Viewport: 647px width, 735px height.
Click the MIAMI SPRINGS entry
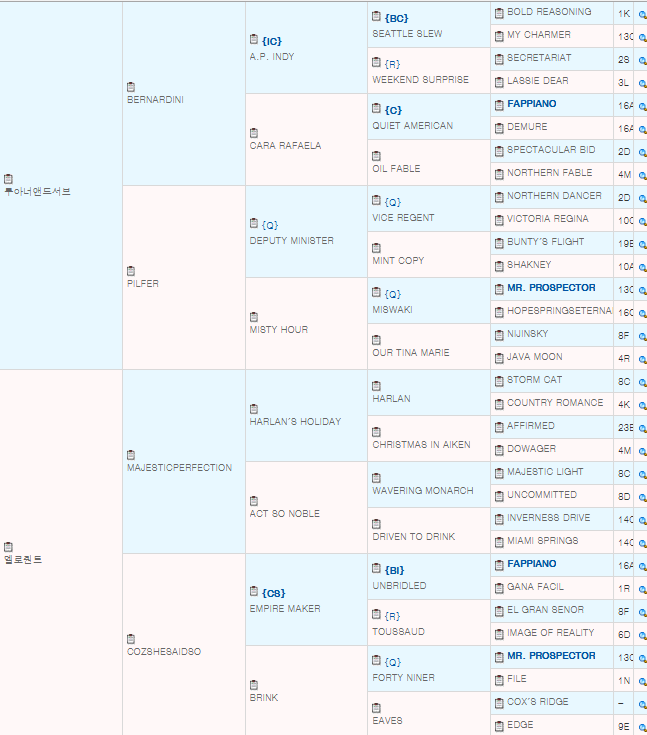pos(543,540)
